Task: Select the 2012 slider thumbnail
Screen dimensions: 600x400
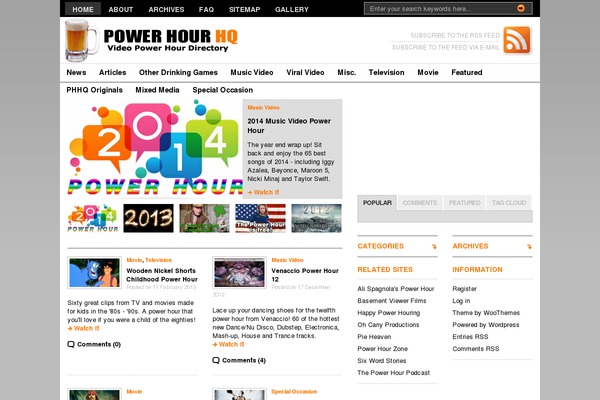Action: (x=316, y=218)
